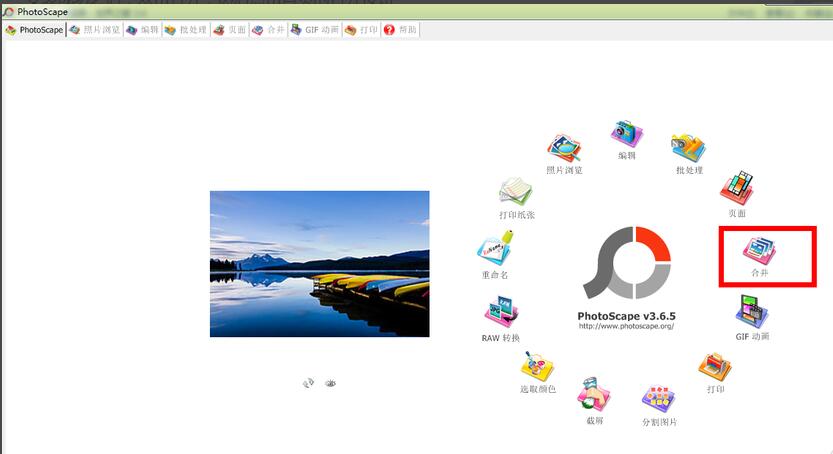Visit the http://www.photoscape.org/ link
The image size is (833, 454).
[626, 326]
